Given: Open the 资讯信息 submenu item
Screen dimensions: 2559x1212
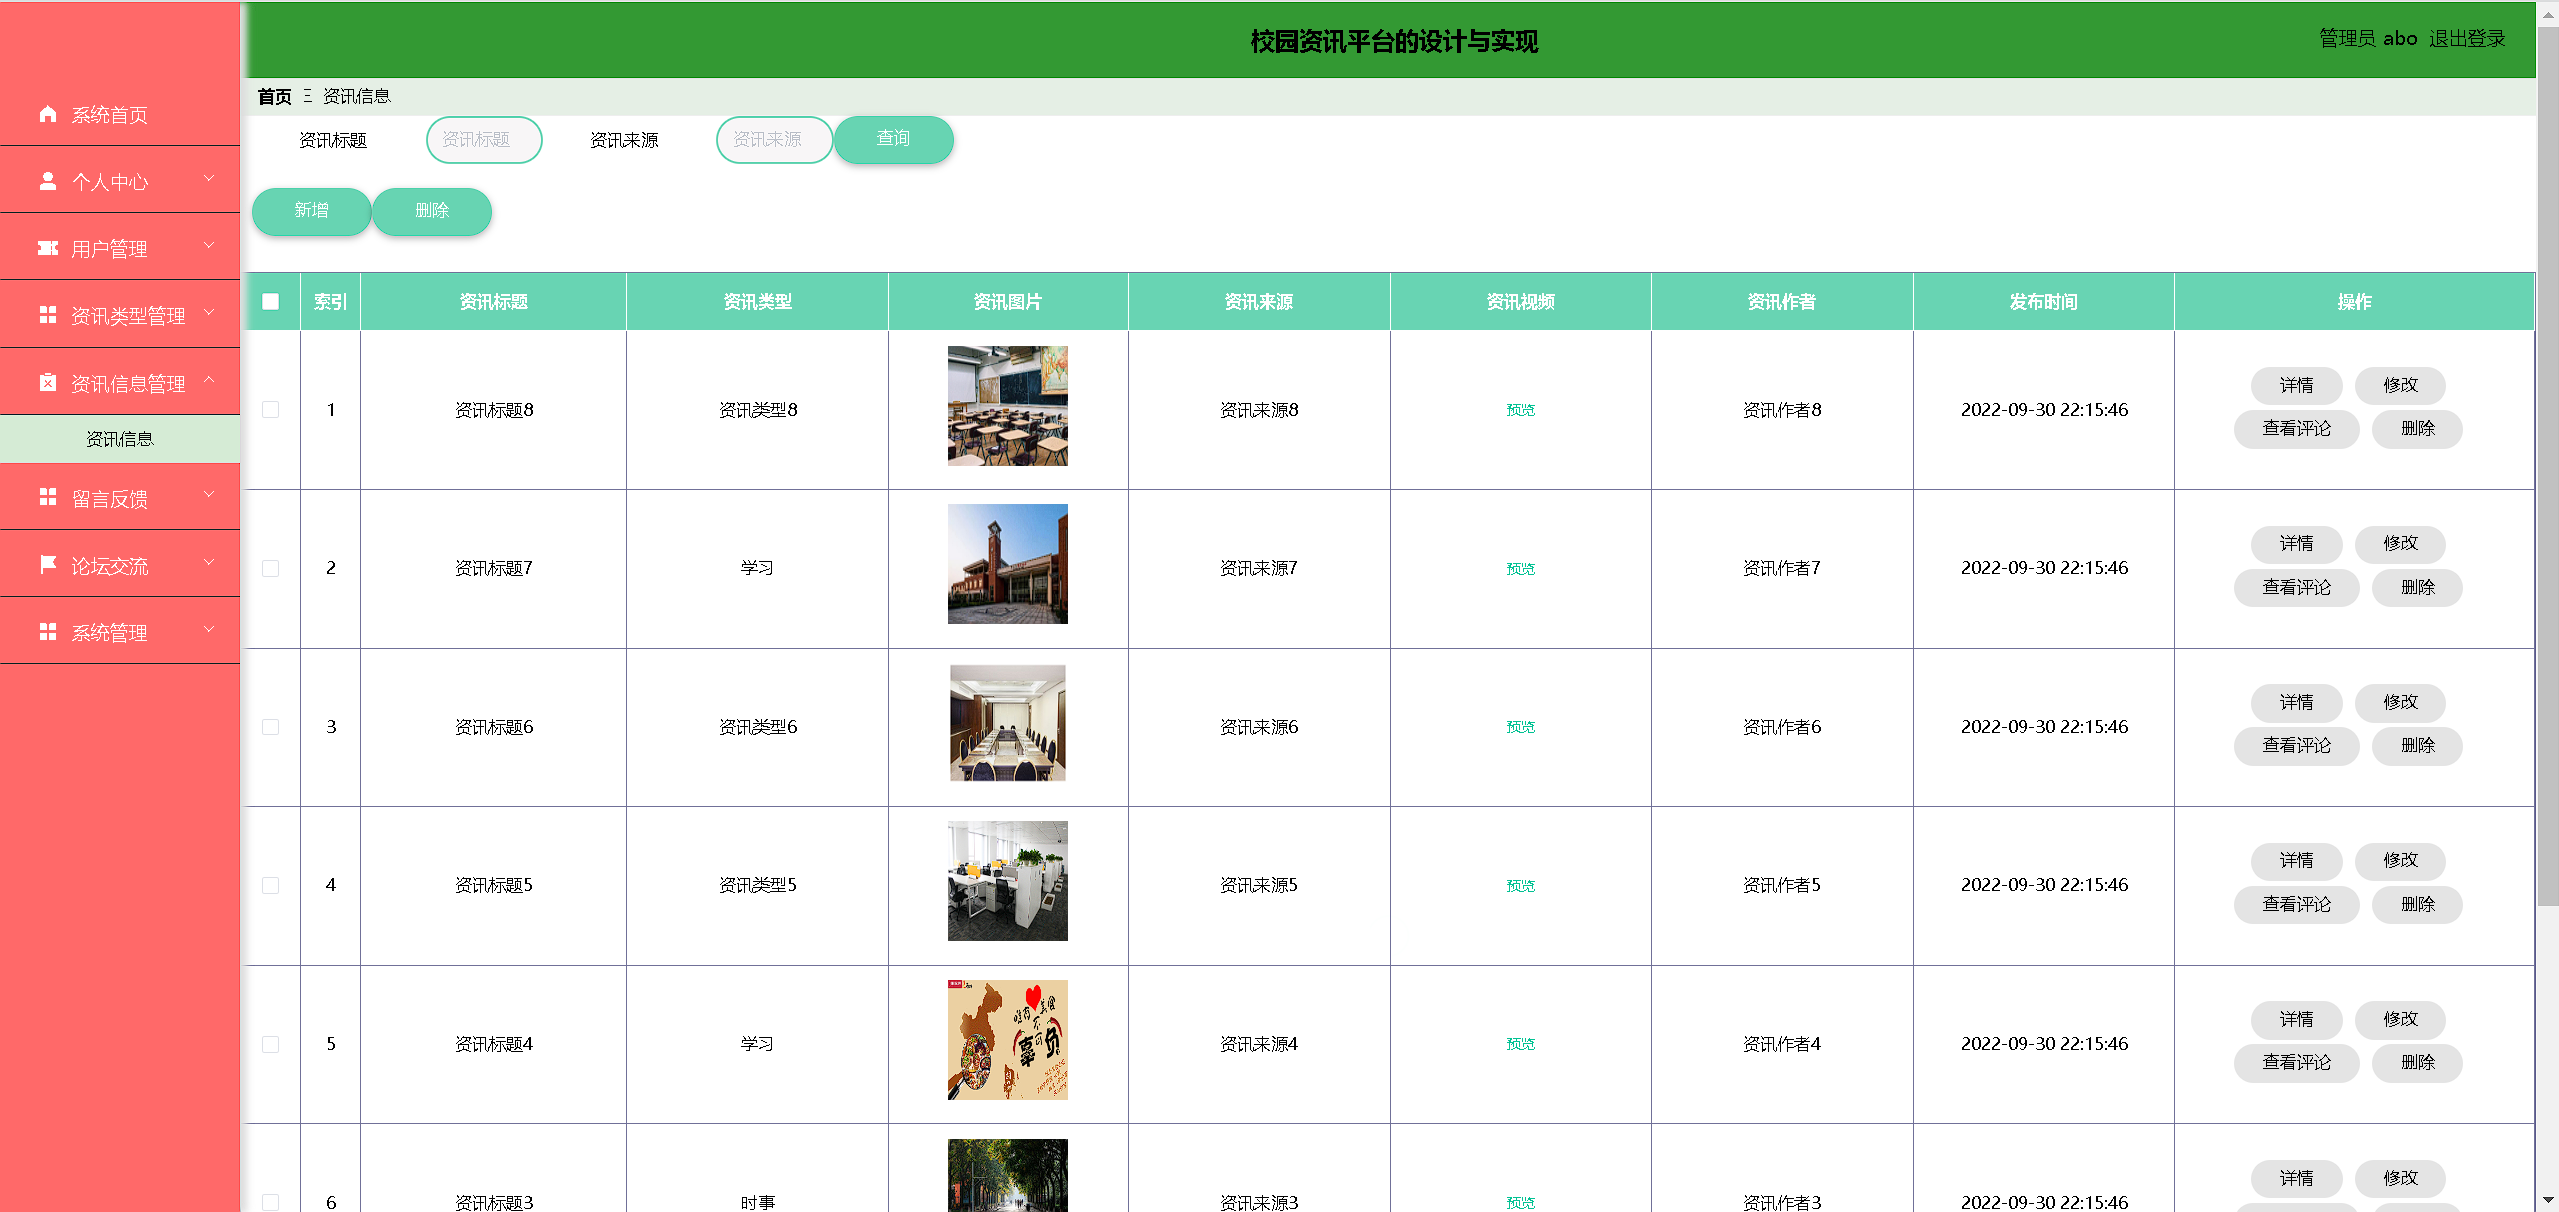Looking at the screenshot, I should pos(120,439).
